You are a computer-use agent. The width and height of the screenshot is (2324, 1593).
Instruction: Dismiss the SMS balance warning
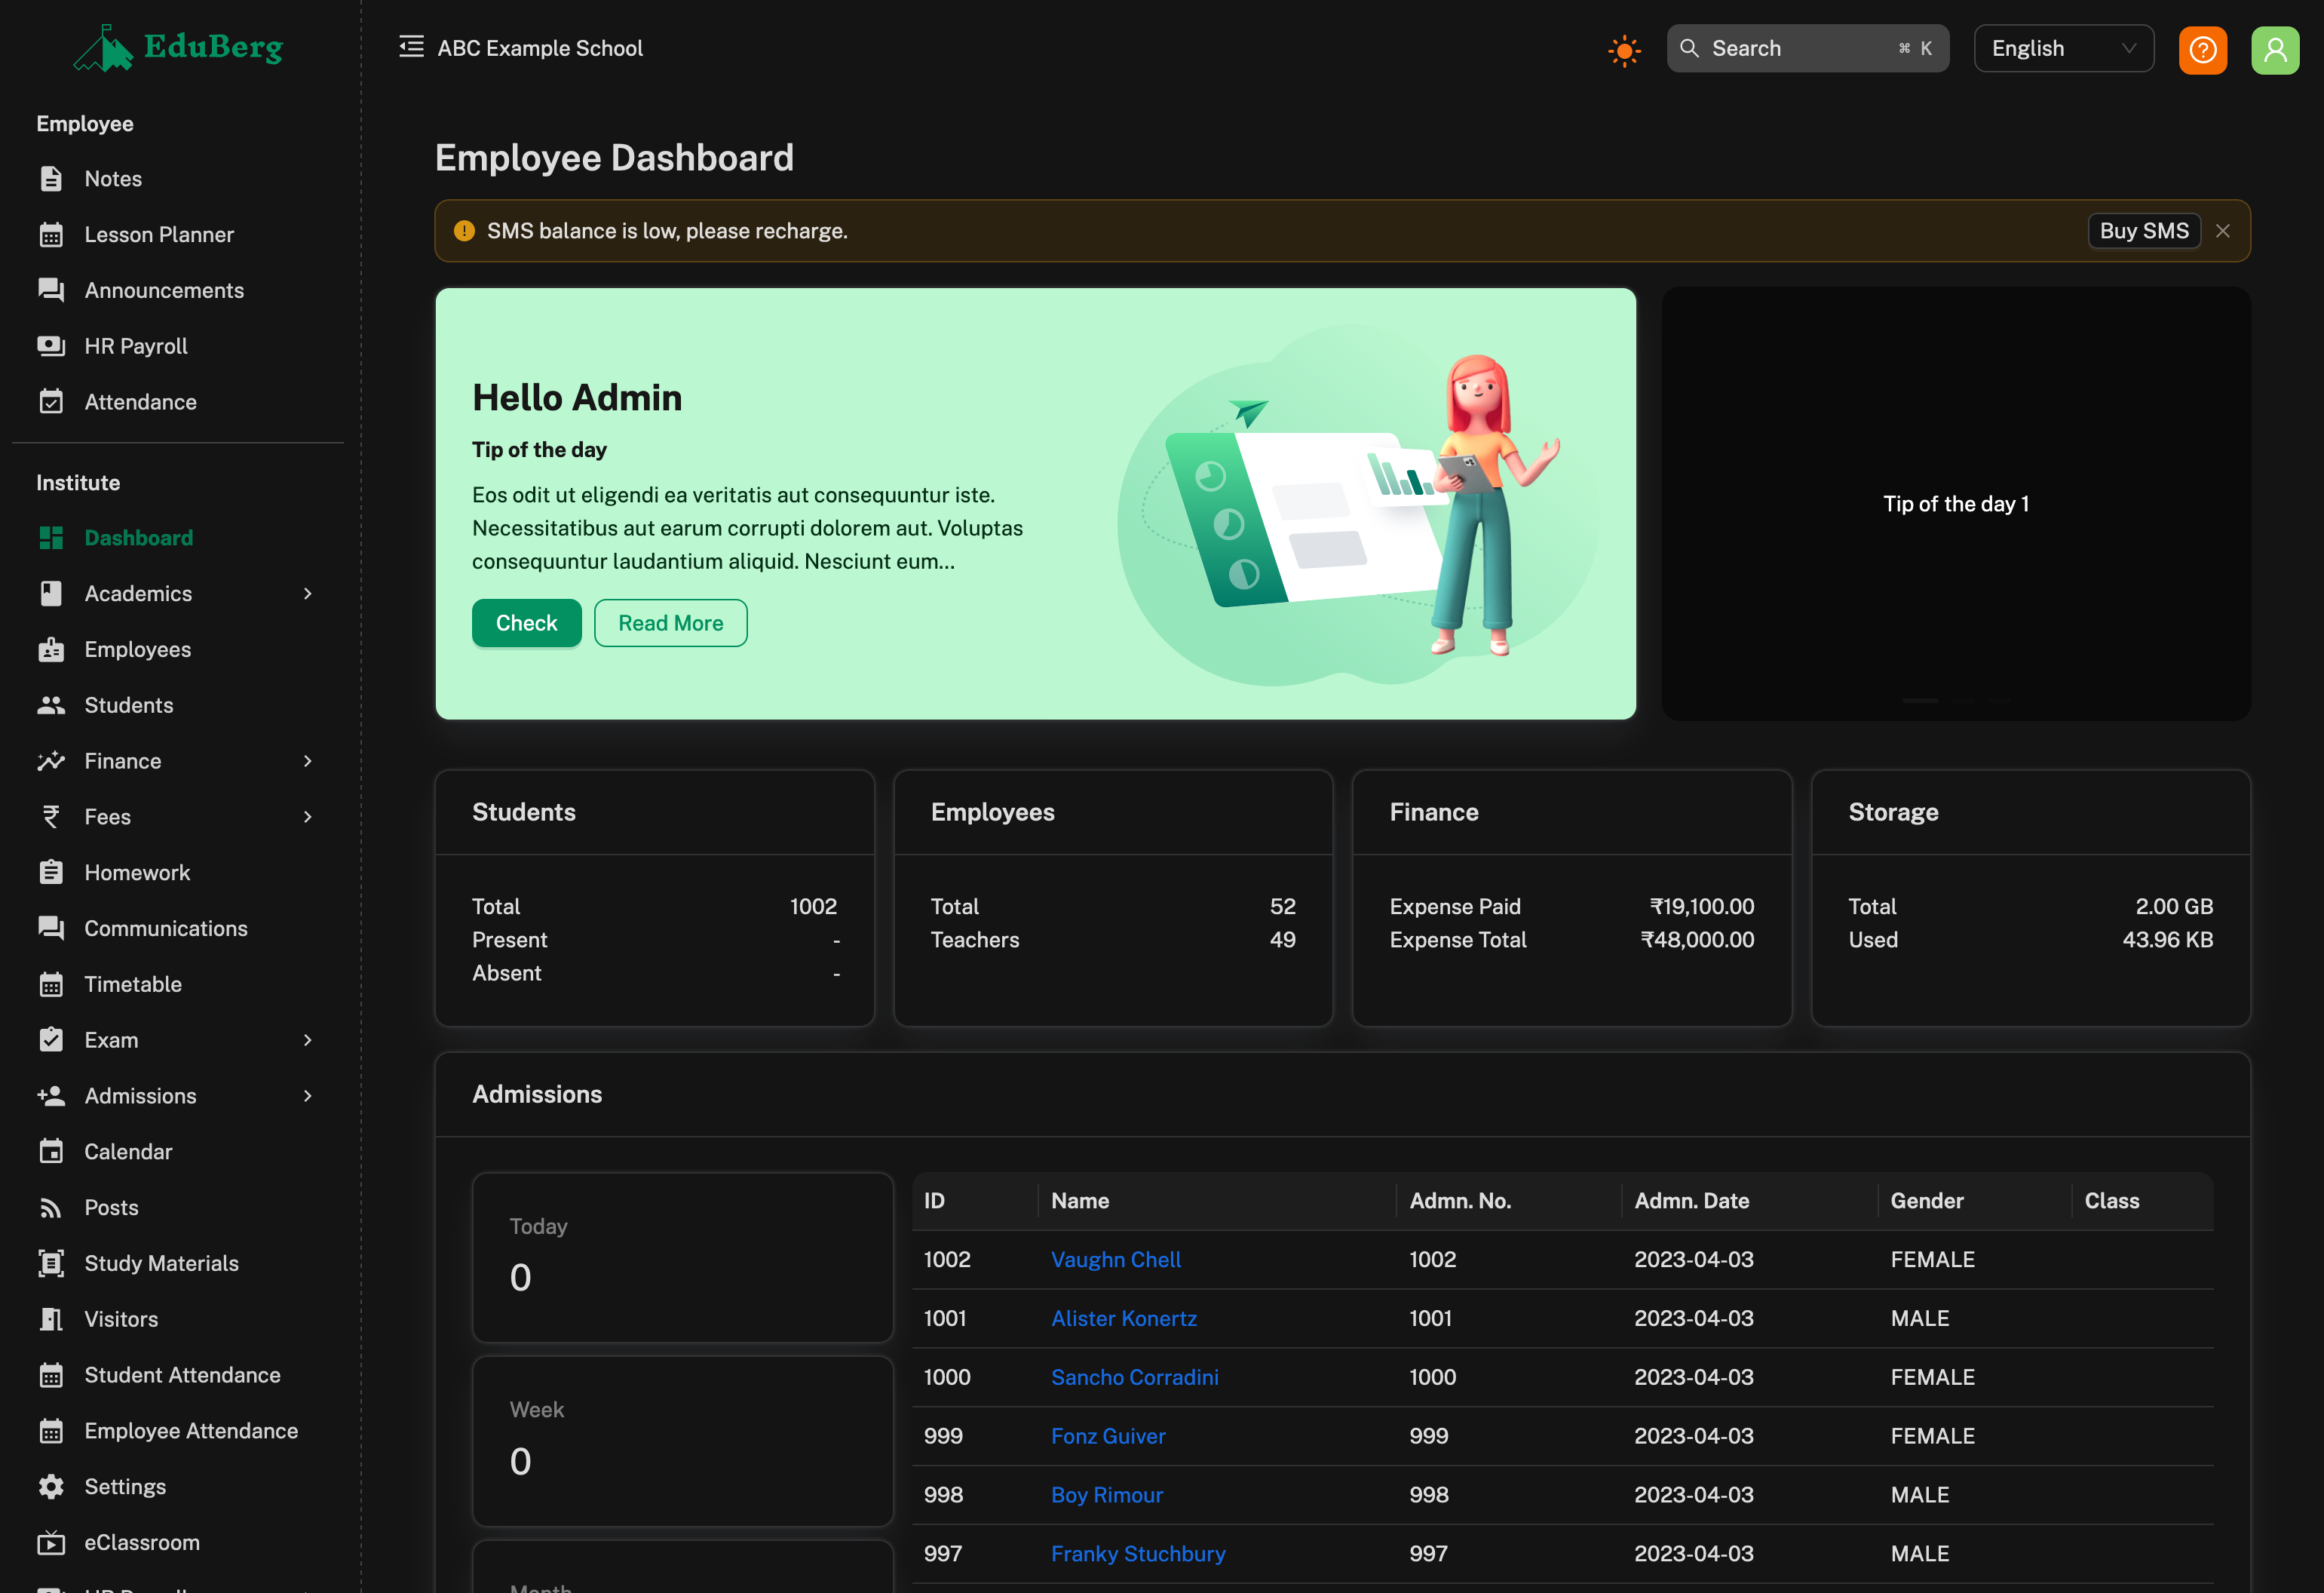pyautogui.click(x=2222, y=231)
